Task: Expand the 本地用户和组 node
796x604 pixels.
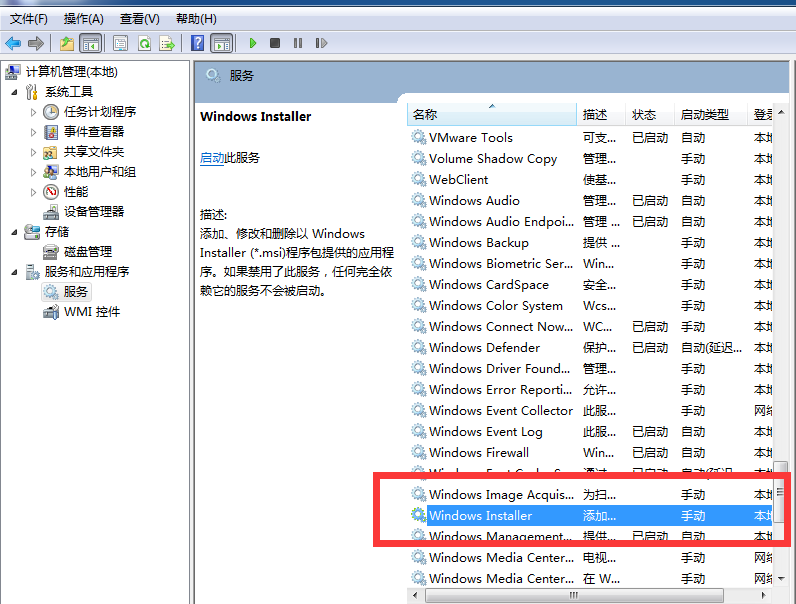Action: pos(34,173)
